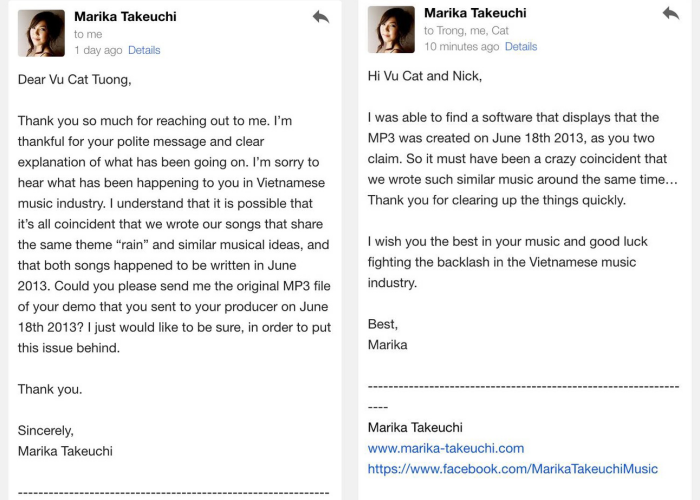Click the reply arrow on the left email
This screenshot has height=500, width=700.
321,17
